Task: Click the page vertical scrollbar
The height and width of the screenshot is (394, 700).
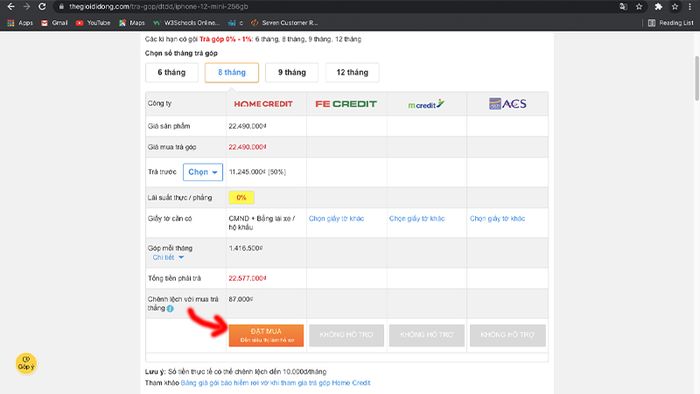Action: (x=697, y=78)
